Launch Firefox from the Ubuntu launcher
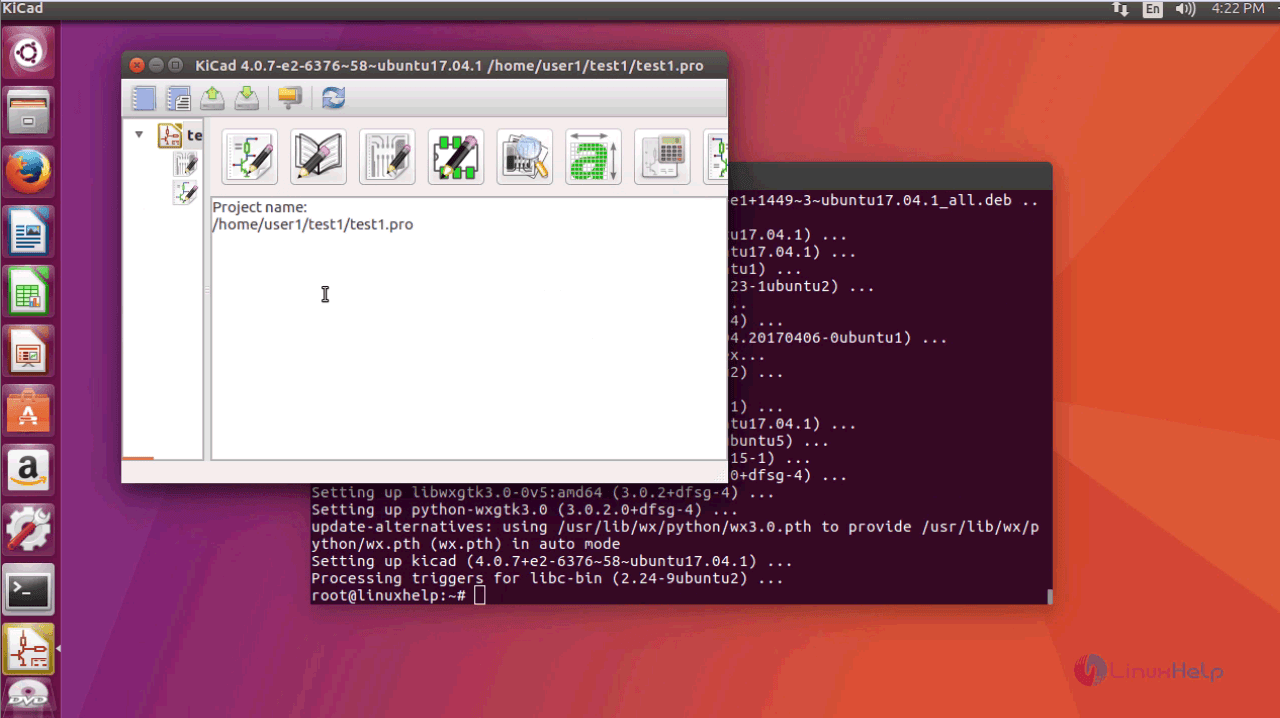1280x718 pixels. (x=30, y=172)
